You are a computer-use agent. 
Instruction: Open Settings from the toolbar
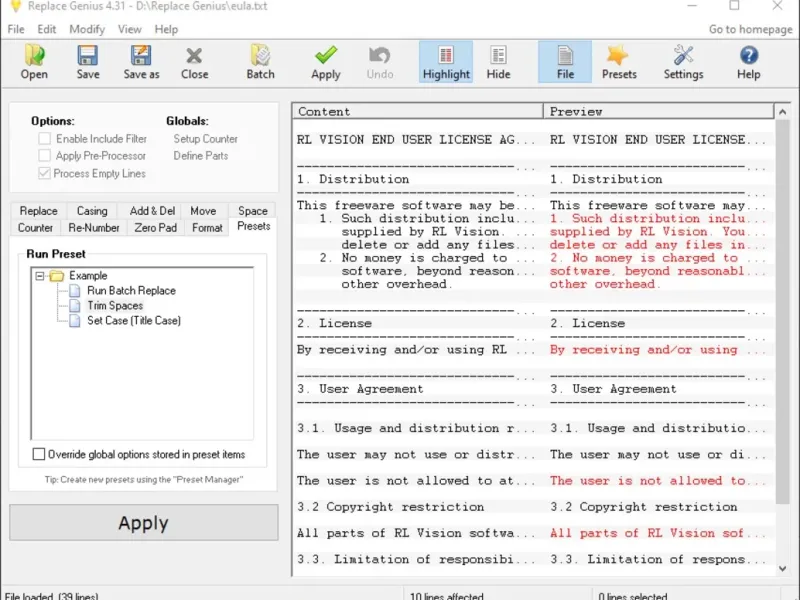pyautogui.click(x=683, y=62)
